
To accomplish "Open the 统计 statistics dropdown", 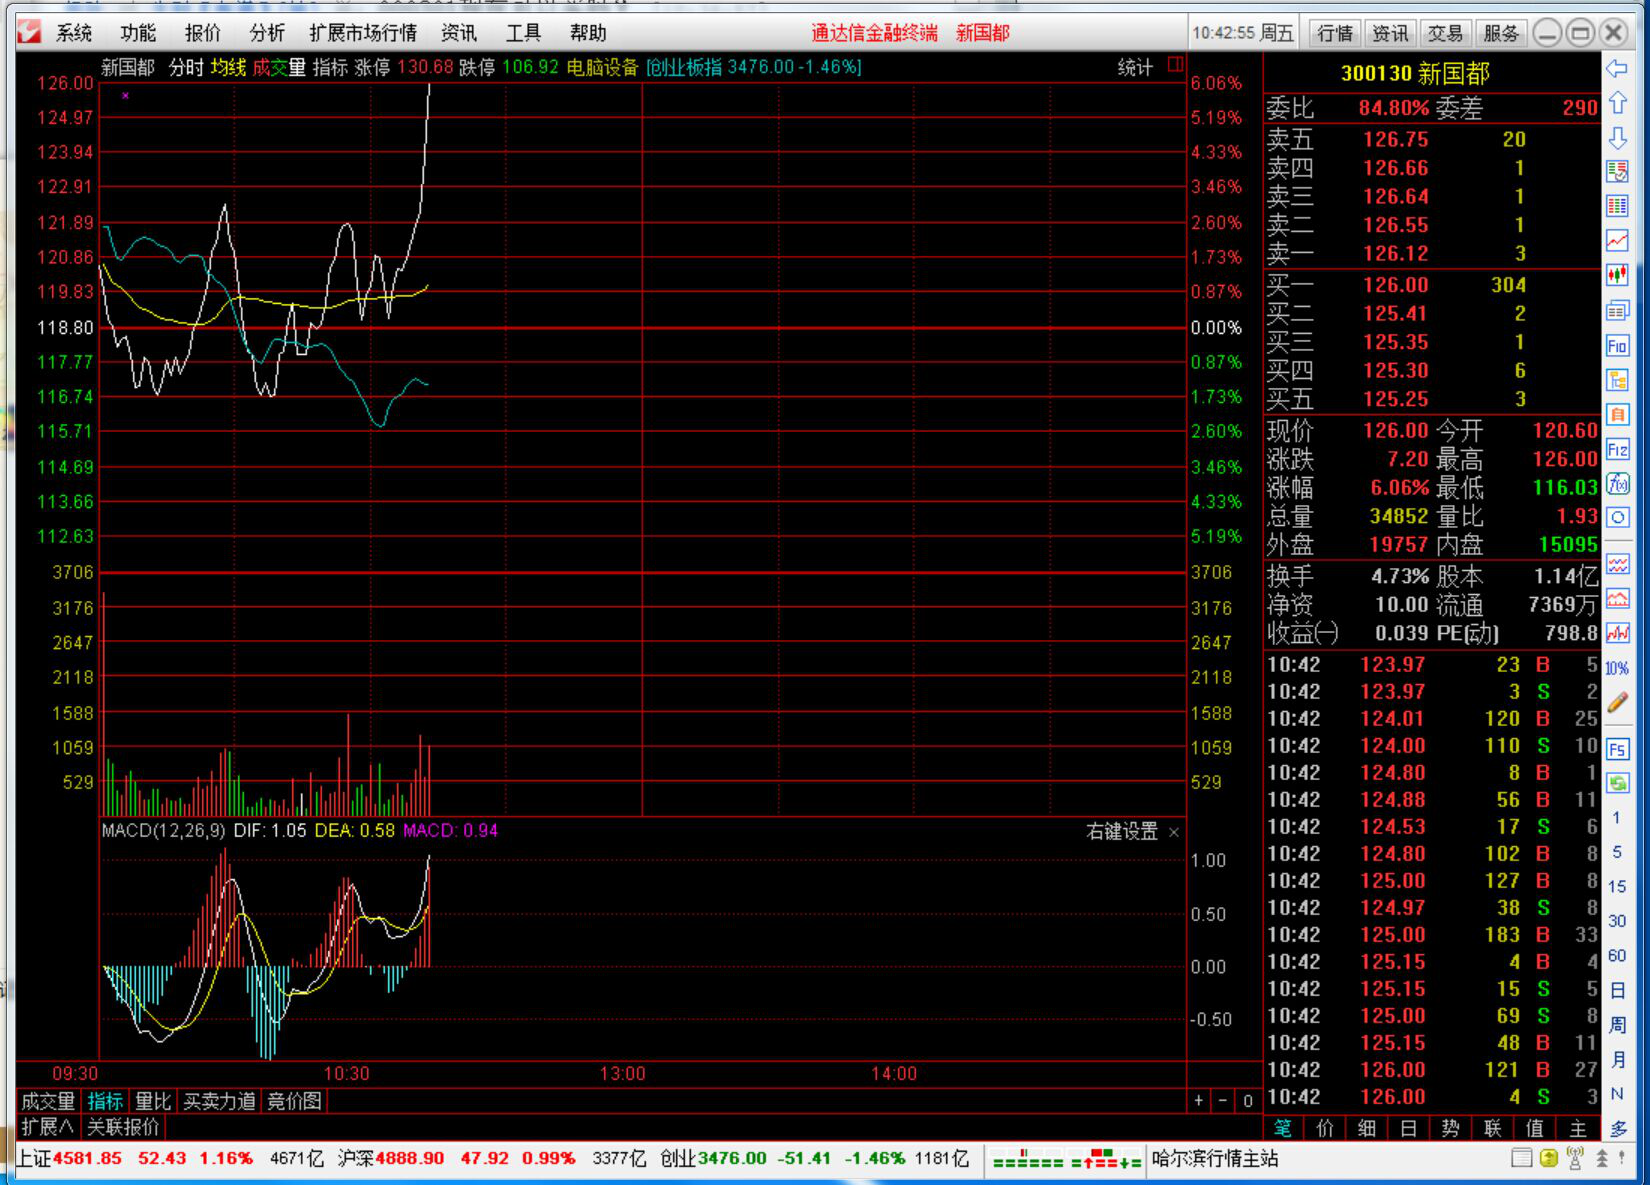I will click(x=1135, y=67).
